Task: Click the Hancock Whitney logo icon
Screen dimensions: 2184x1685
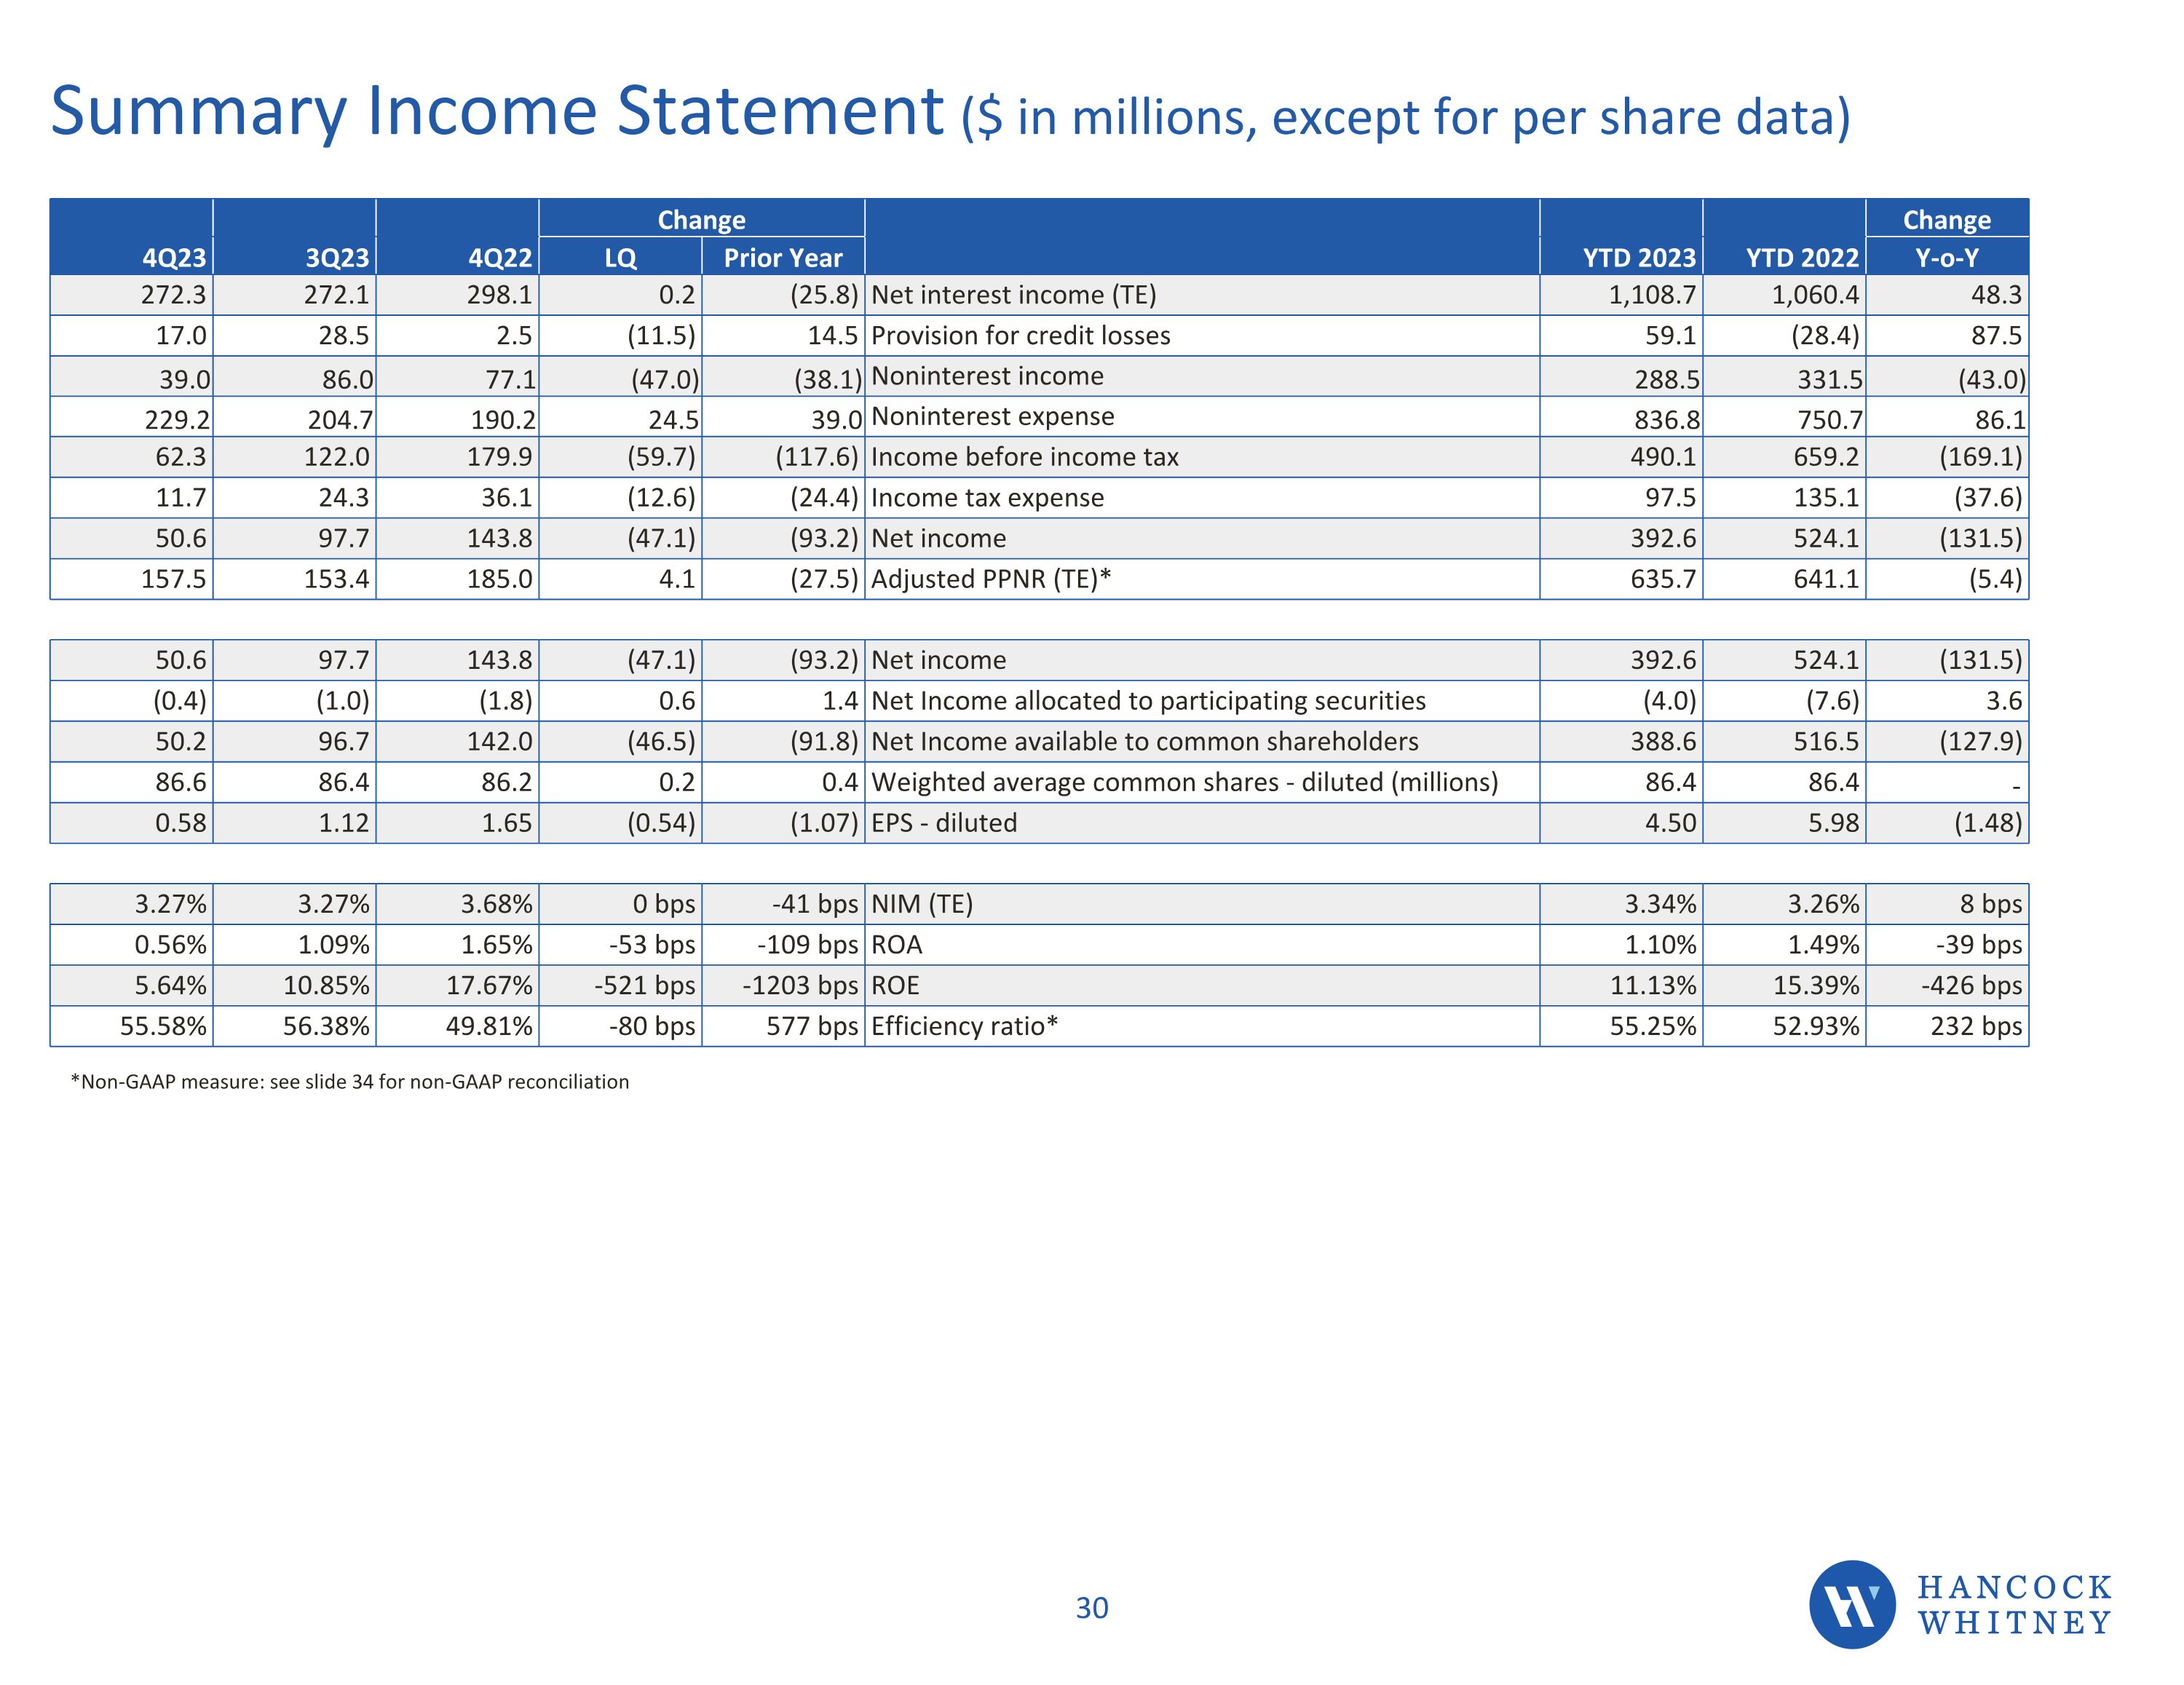Action: coord(1851,1604)
